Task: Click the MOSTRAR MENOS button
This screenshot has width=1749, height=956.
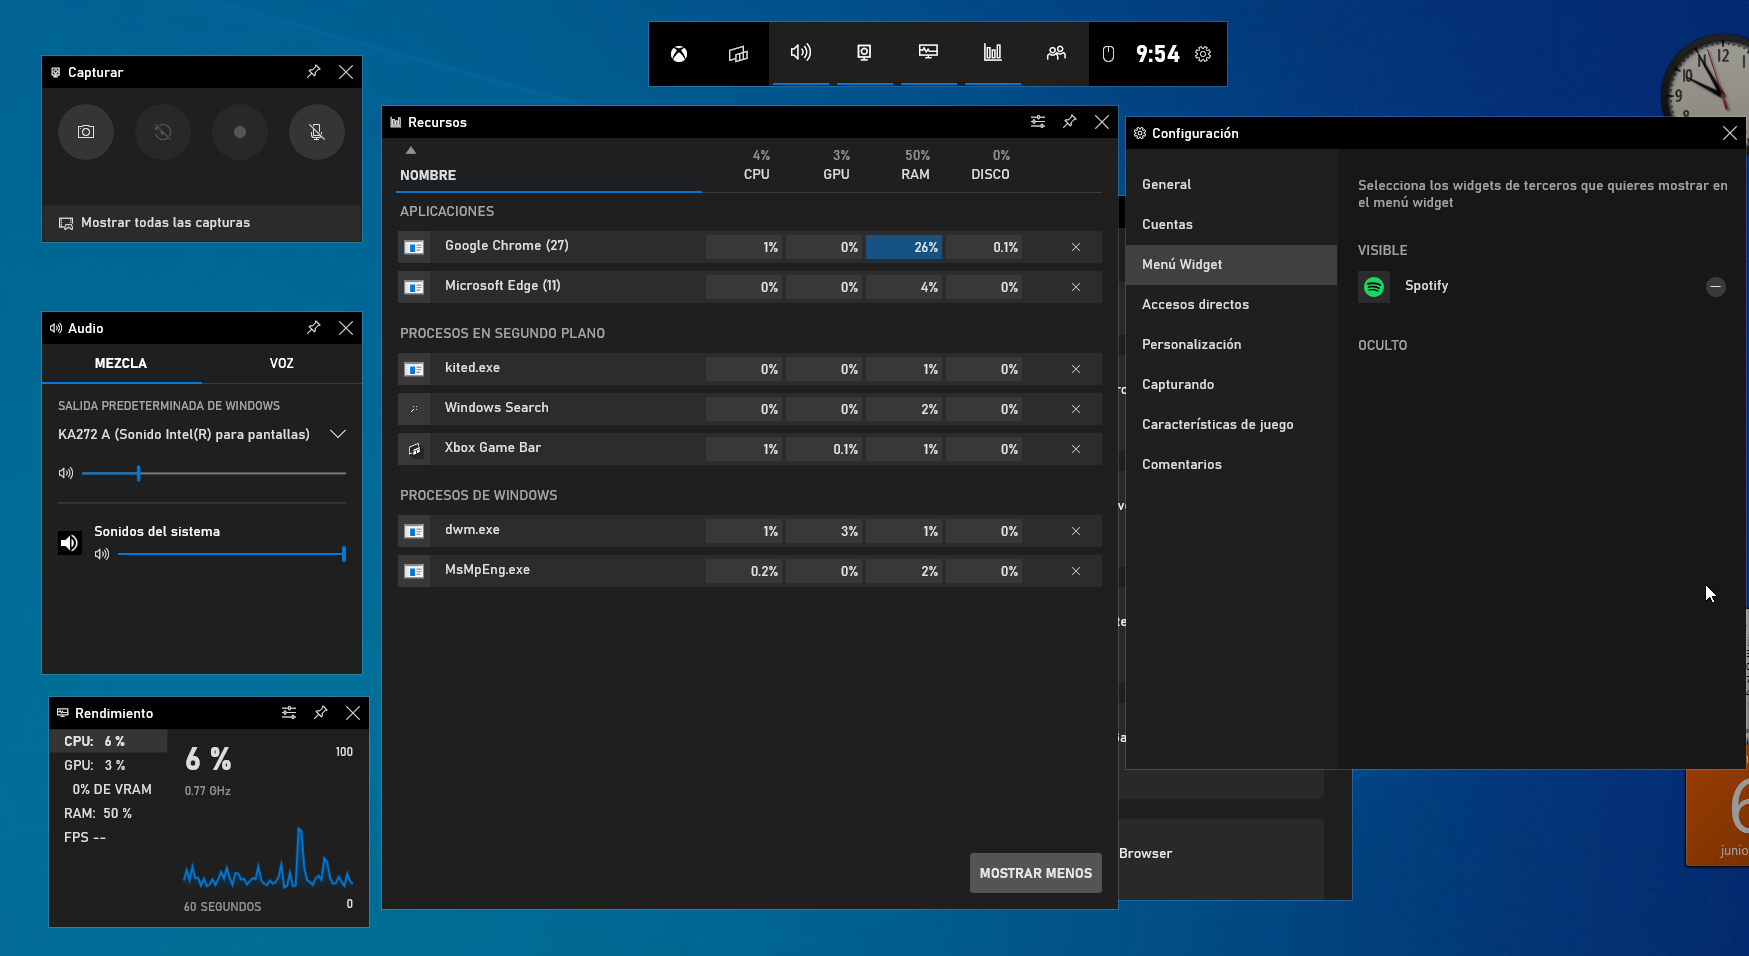Action: [x=1035, y=873]
